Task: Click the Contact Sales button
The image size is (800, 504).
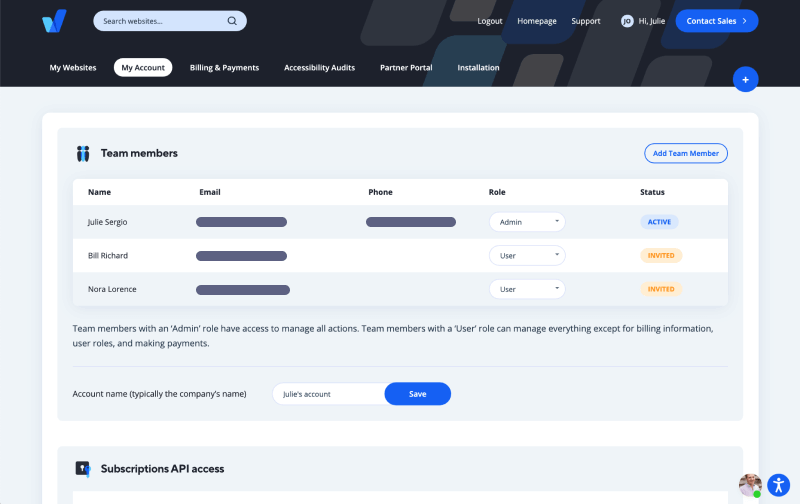Action: coord(716,21)
